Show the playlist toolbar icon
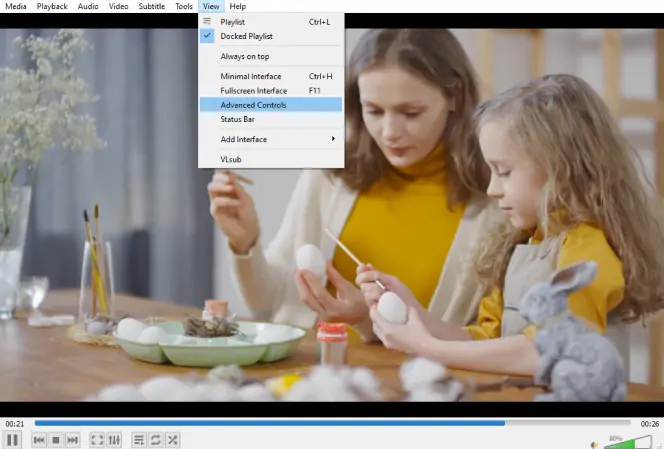The height and width of the screenshot is (449, 664). [138, 440]
